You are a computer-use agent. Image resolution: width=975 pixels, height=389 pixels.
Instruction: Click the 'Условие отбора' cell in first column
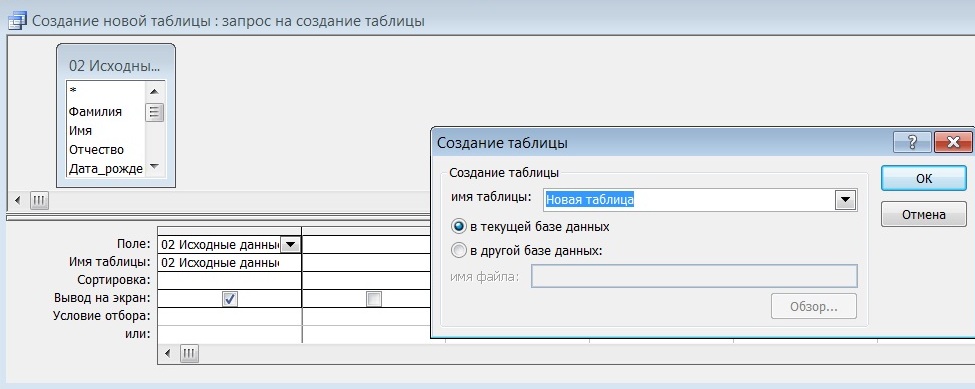pos(229,316)
